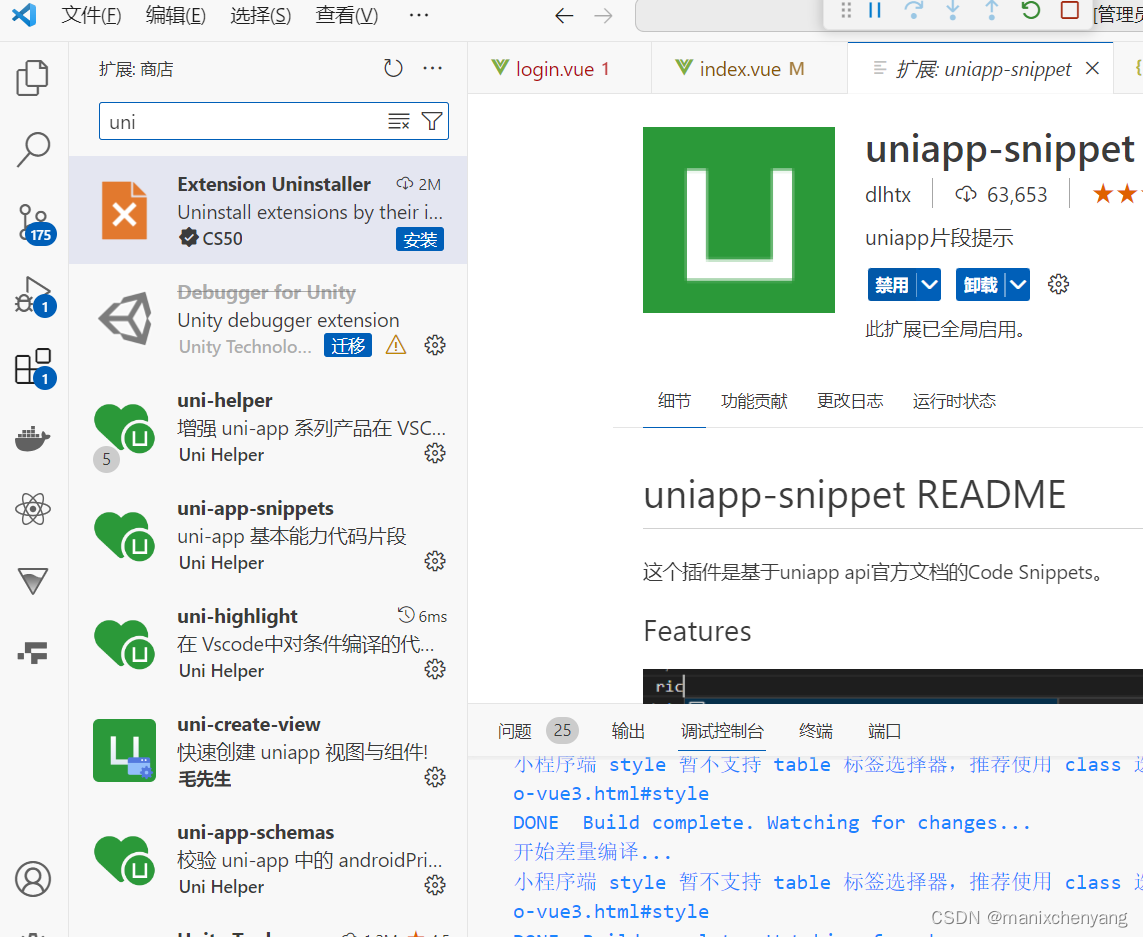
Task: Open the extension search filter menu
Action: coord(432,121)
